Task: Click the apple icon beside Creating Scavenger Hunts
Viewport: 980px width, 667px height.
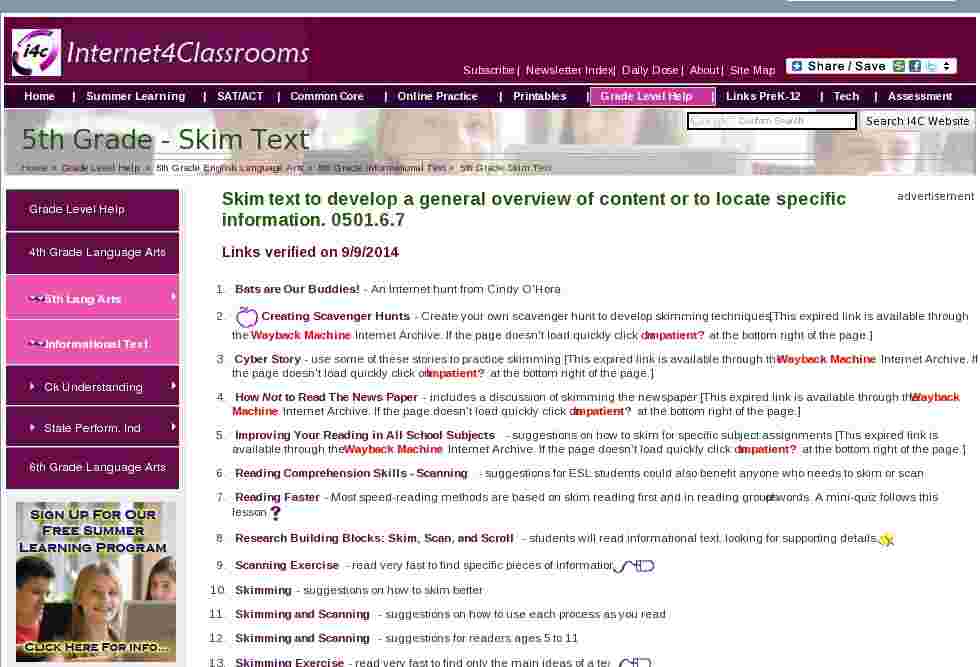Action: click(246, 317)
